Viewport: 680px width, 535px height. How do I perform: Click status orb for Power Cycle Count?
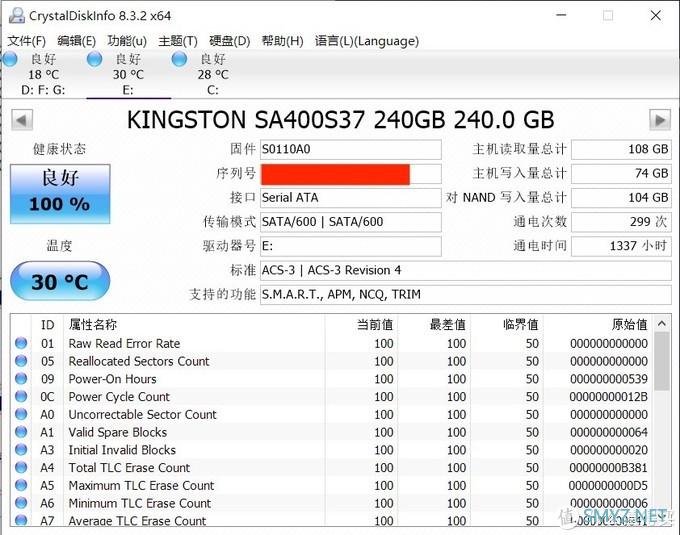tap(21, 397)
